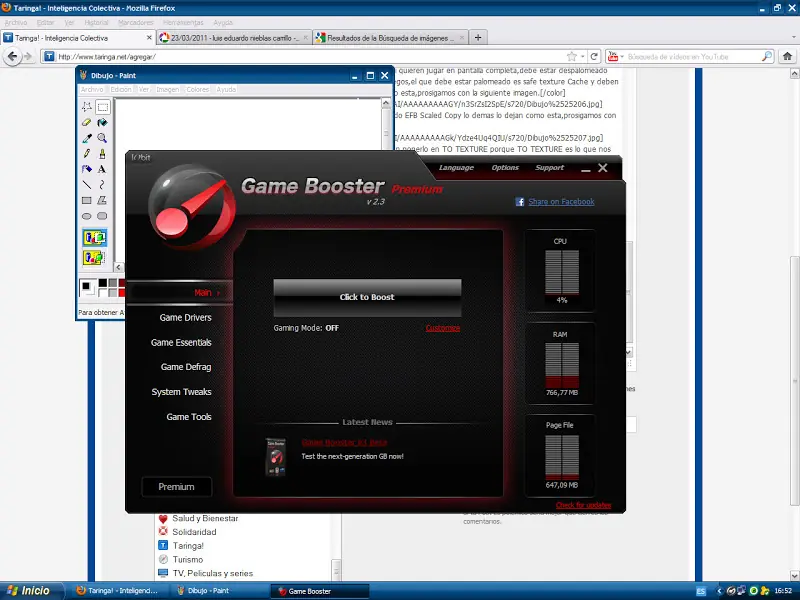Viewport: 800px width, 600px height.
Task: Switch to Dibujo - Paint taskbar button
Action: click(219, 591)
